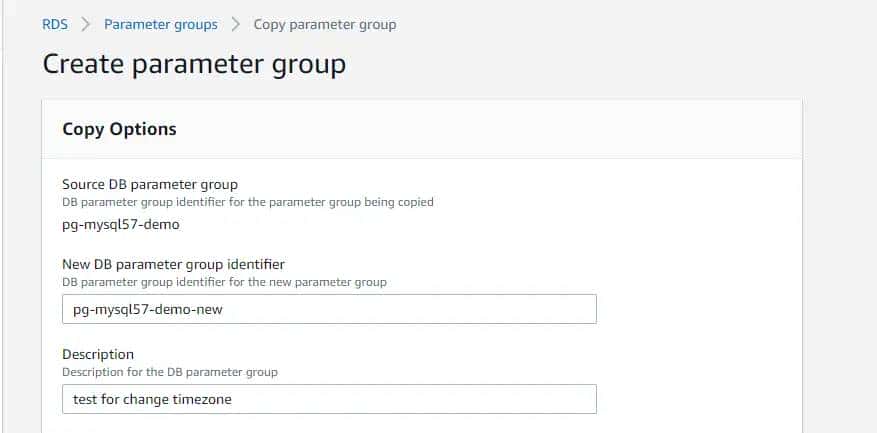This screenshot has width=877, height=433.
Task: Click chevron separator after RDS breadcrumb
Action: point(86,24)
